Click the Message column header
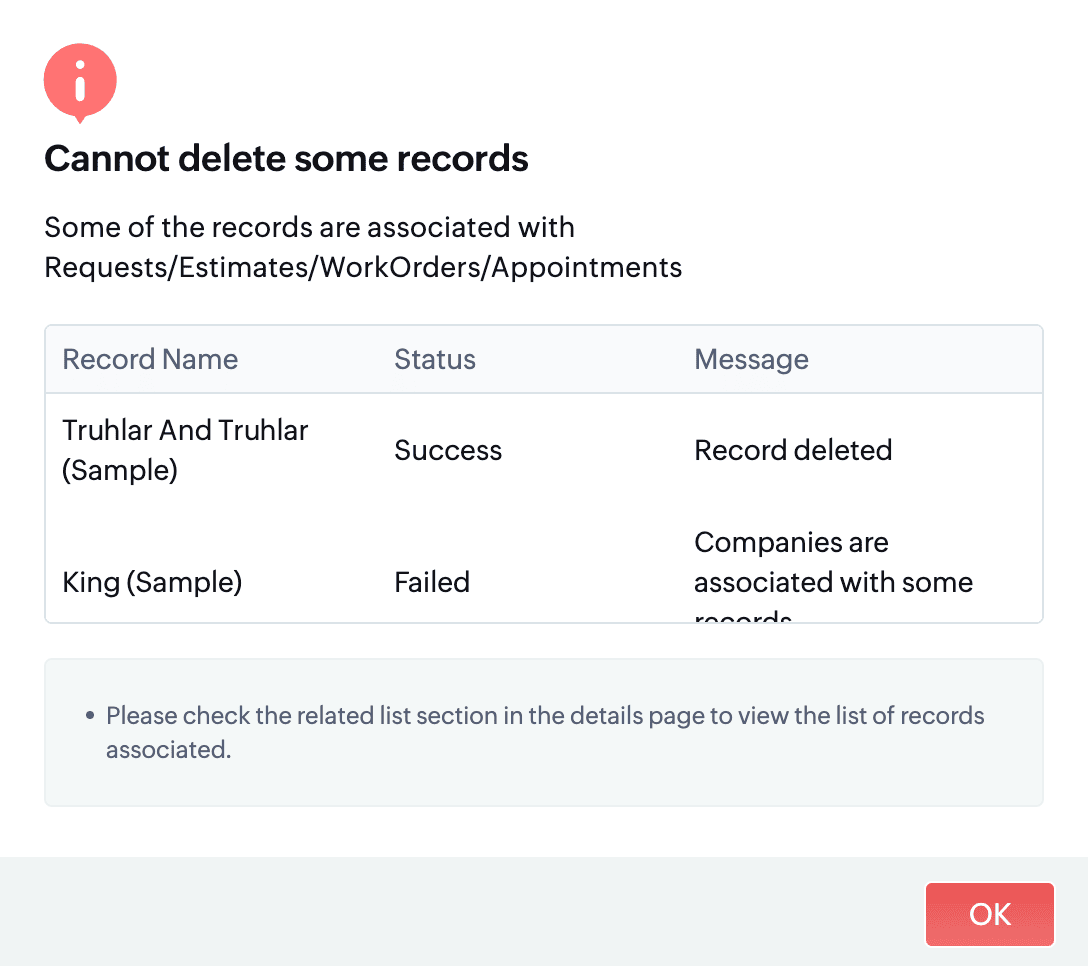The image size is (1088, 966). [x=751, y=360]
